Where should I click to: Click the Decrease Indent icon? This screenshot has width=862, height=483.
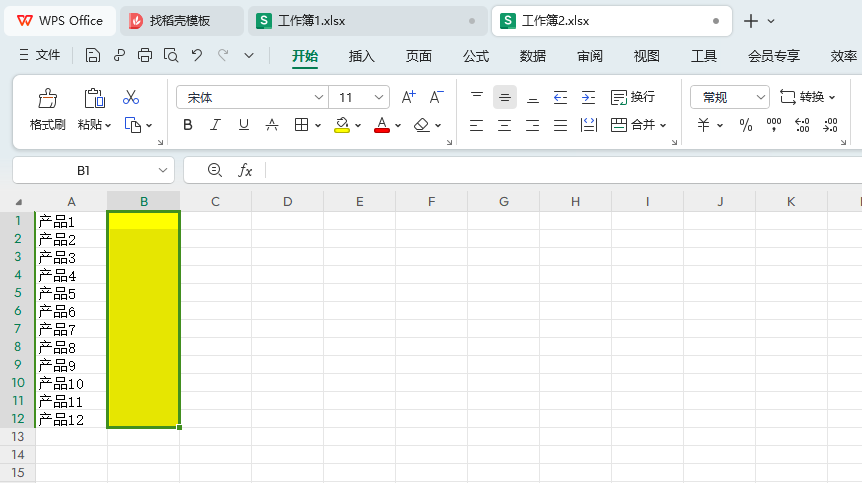pyautogui.click(x=560, y=97)
